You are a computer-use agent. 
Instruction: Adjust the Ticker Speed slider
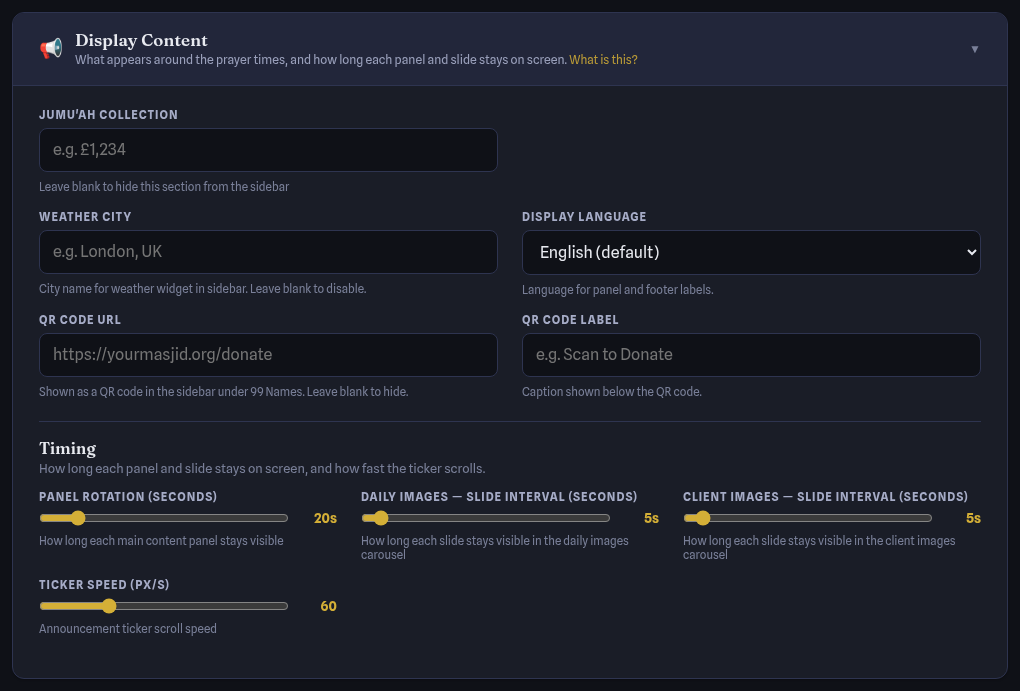(x=163, y=606)
